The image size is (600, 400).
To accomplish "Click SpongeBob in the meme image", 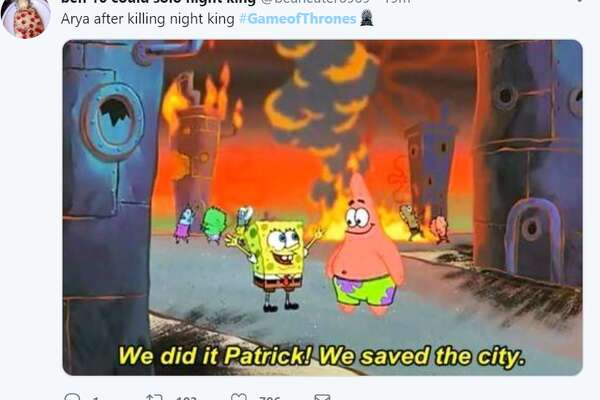I will pos(276,262).
